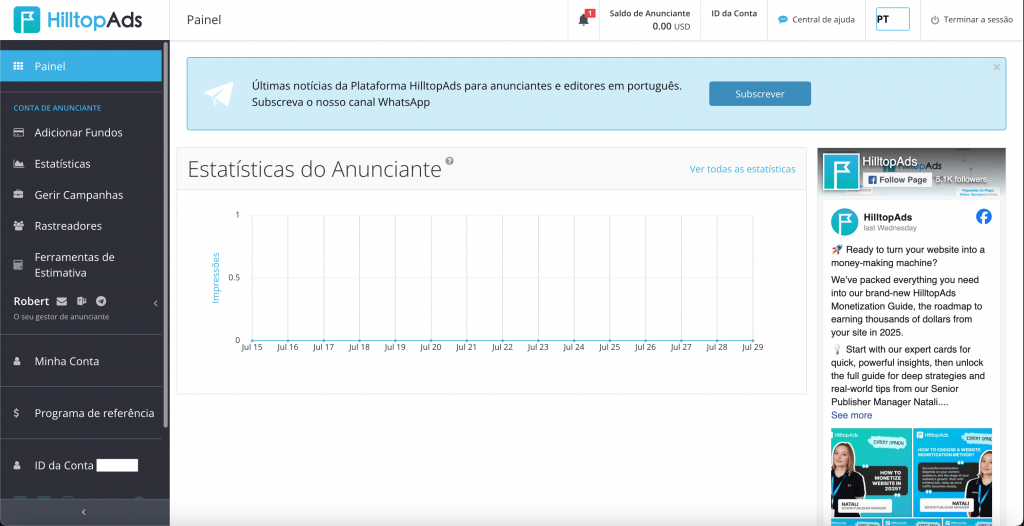The image size is (1024, 526).
Task: Collapse the sidebar with bottom arrow
Action: [84, 512]
